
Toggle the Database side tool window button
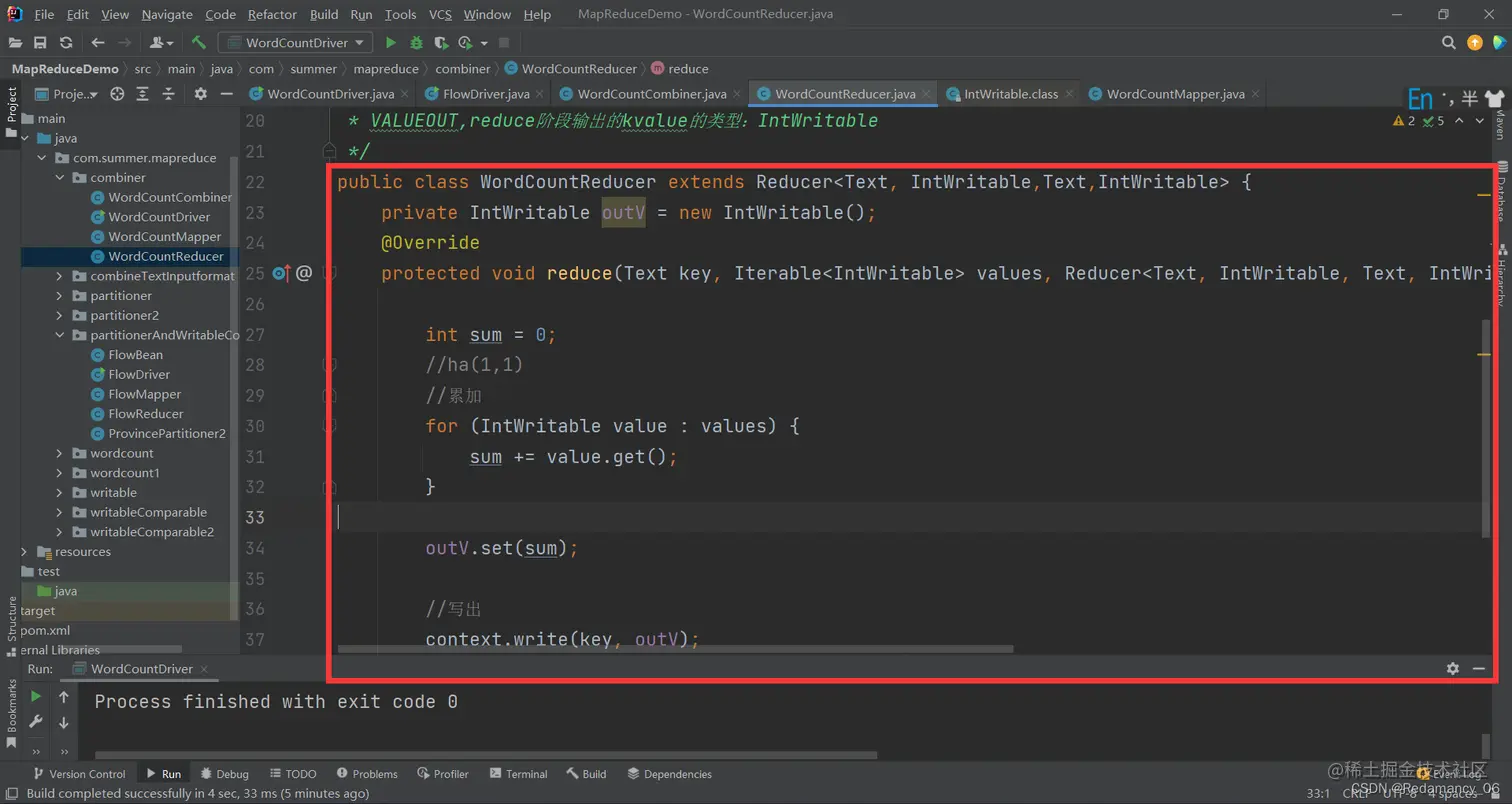click(1500, 192)
